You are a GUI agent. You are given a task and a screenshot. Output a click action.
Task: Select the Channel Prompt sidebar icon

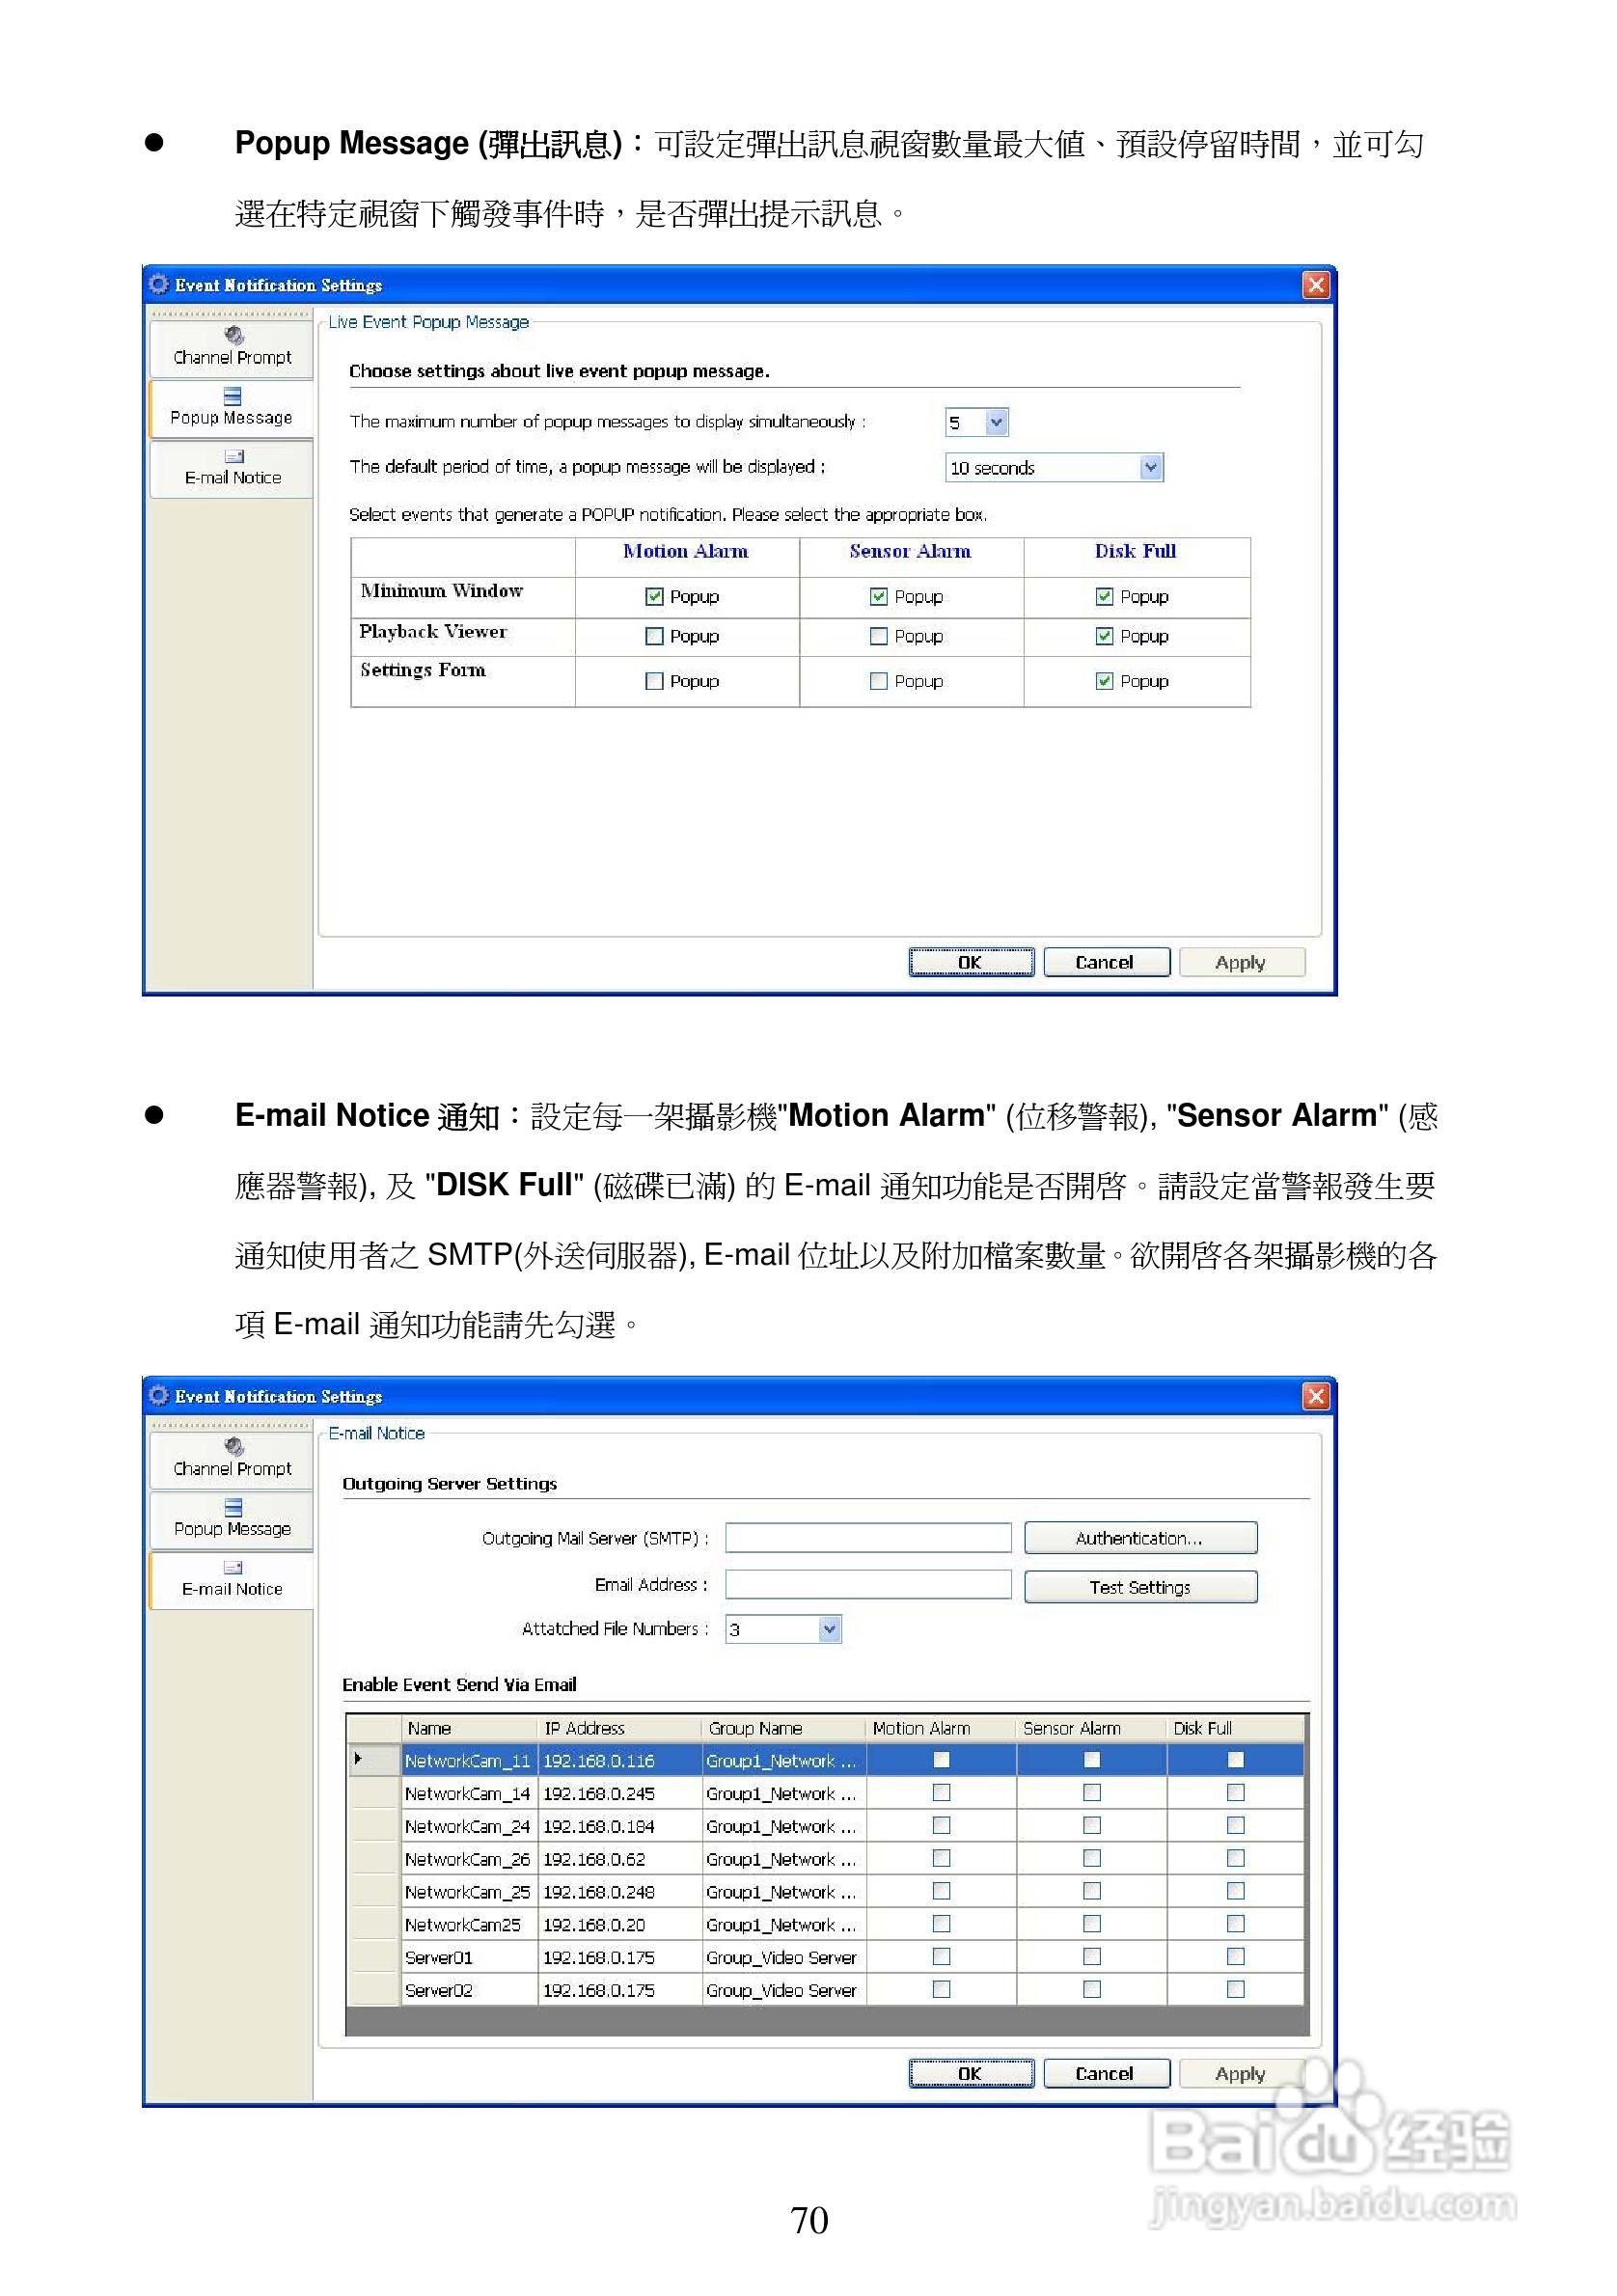pyautogui.click(x=234, y=338)
